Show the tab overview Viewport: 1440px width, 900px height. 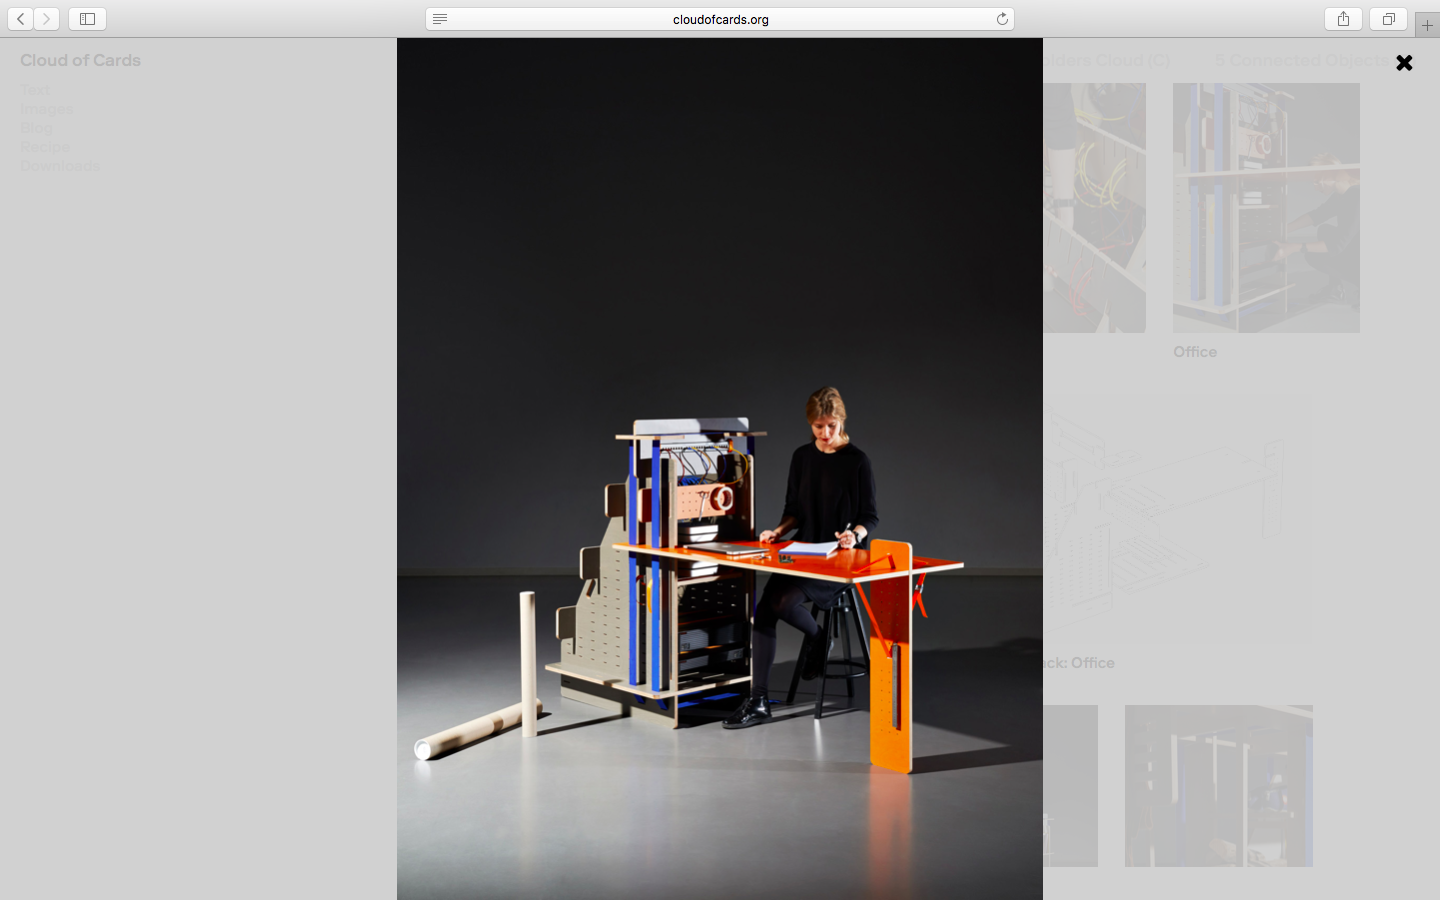tap(1388, 19)
